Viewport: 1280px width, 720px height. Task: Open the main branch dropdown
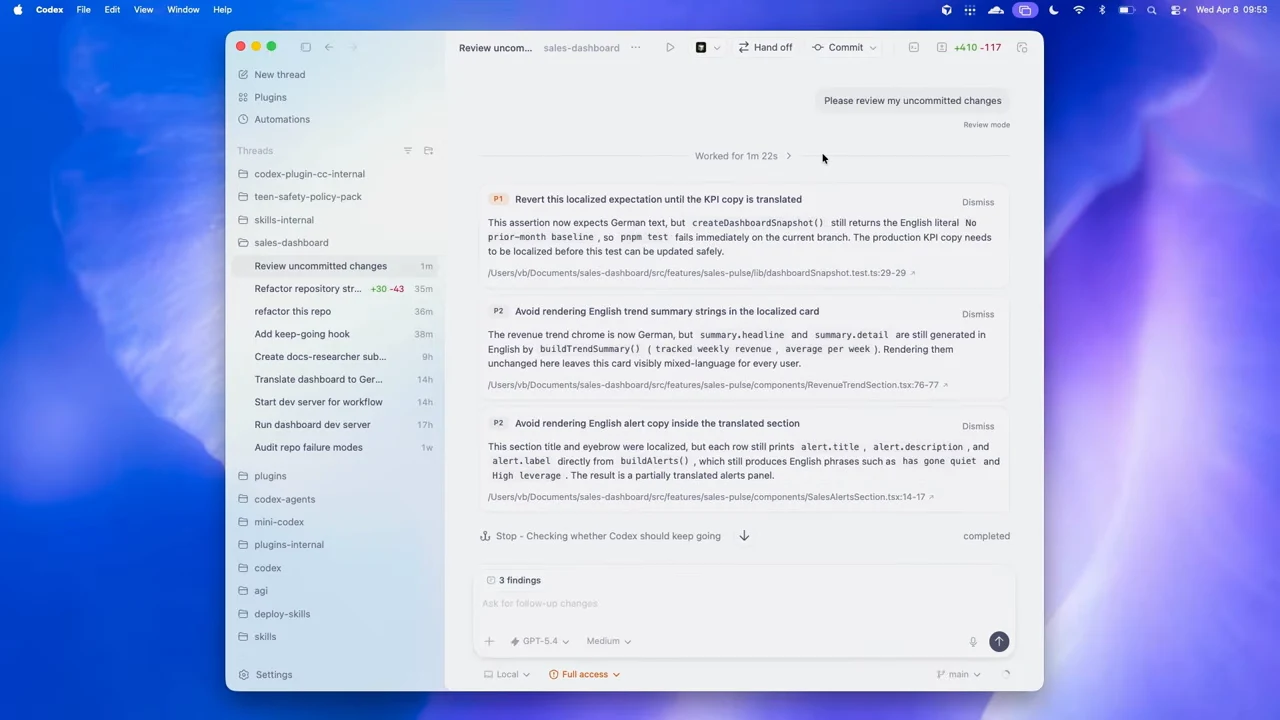pyautogui.click(x=958, y=675)
